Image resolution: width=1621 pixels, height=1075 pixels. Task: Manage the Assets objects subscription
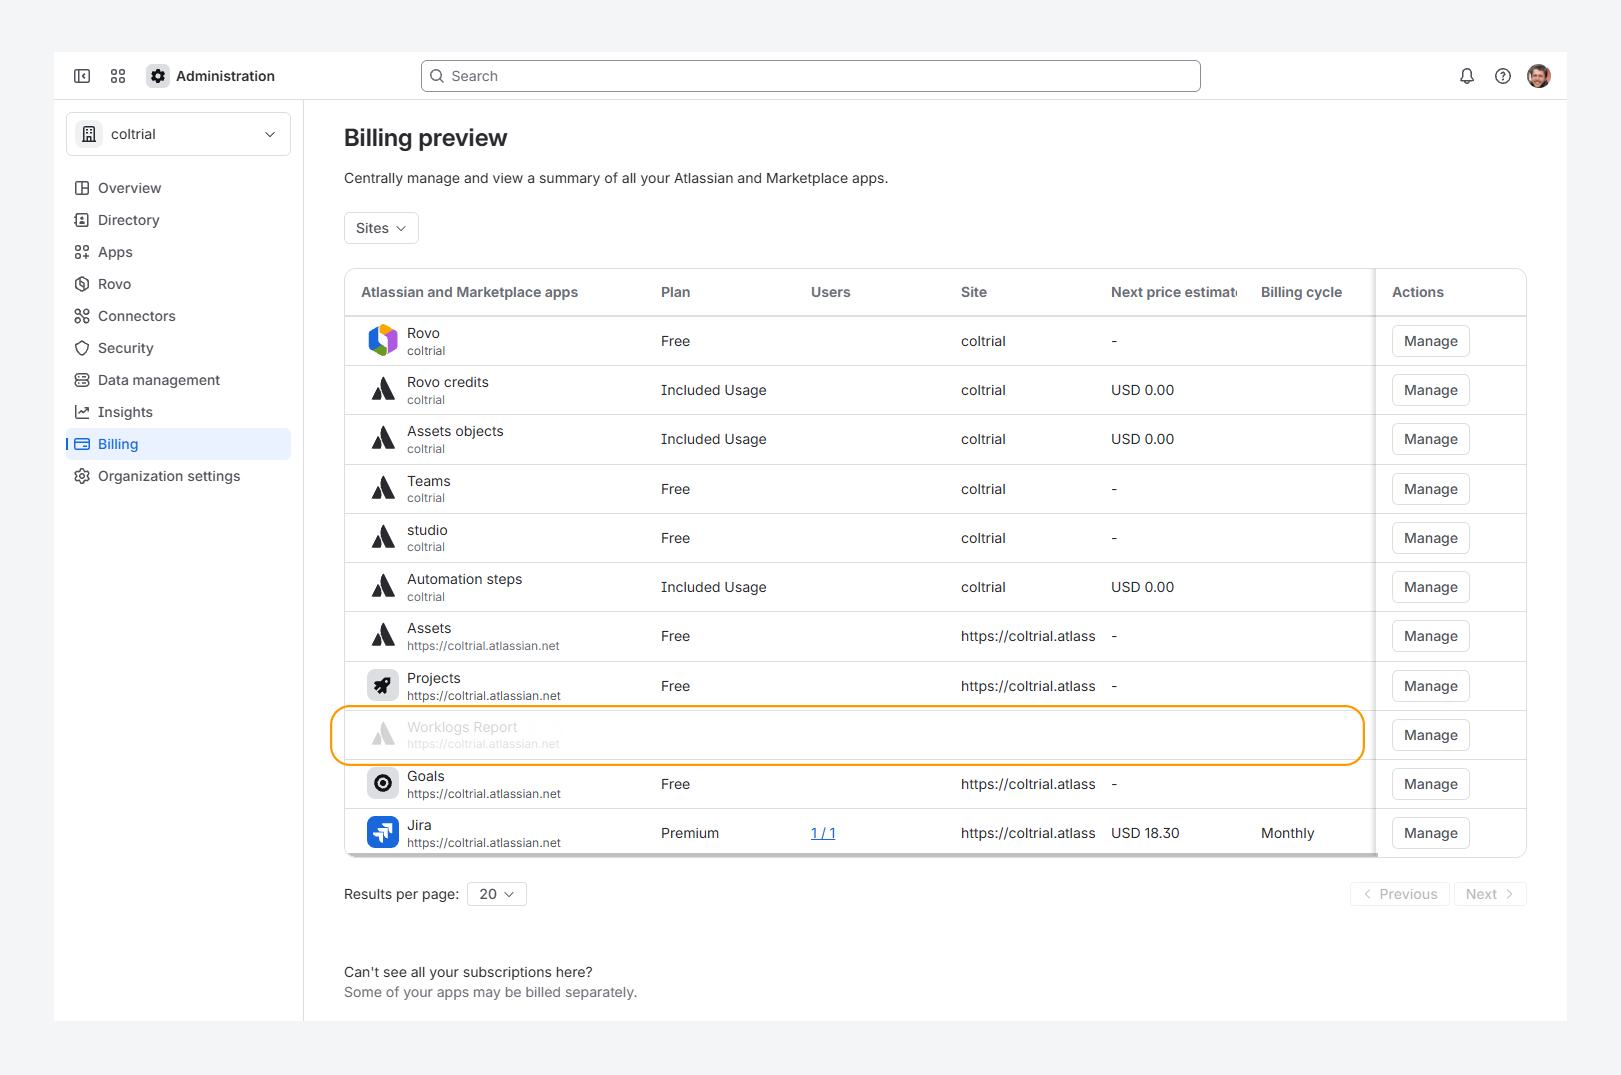tap(1431, 439)
